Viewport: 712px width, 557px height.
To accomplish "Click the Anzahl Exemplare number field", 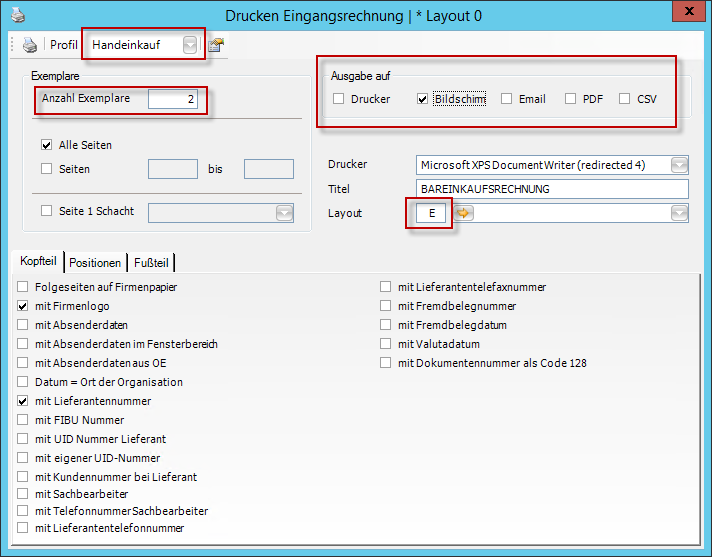I will tap(173, 99).
